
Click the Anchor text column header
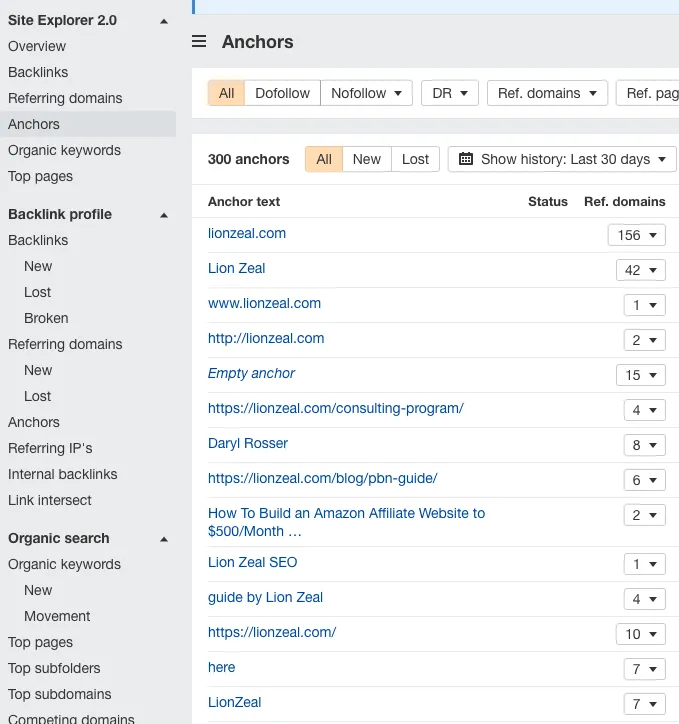click(x=244, y=202)
